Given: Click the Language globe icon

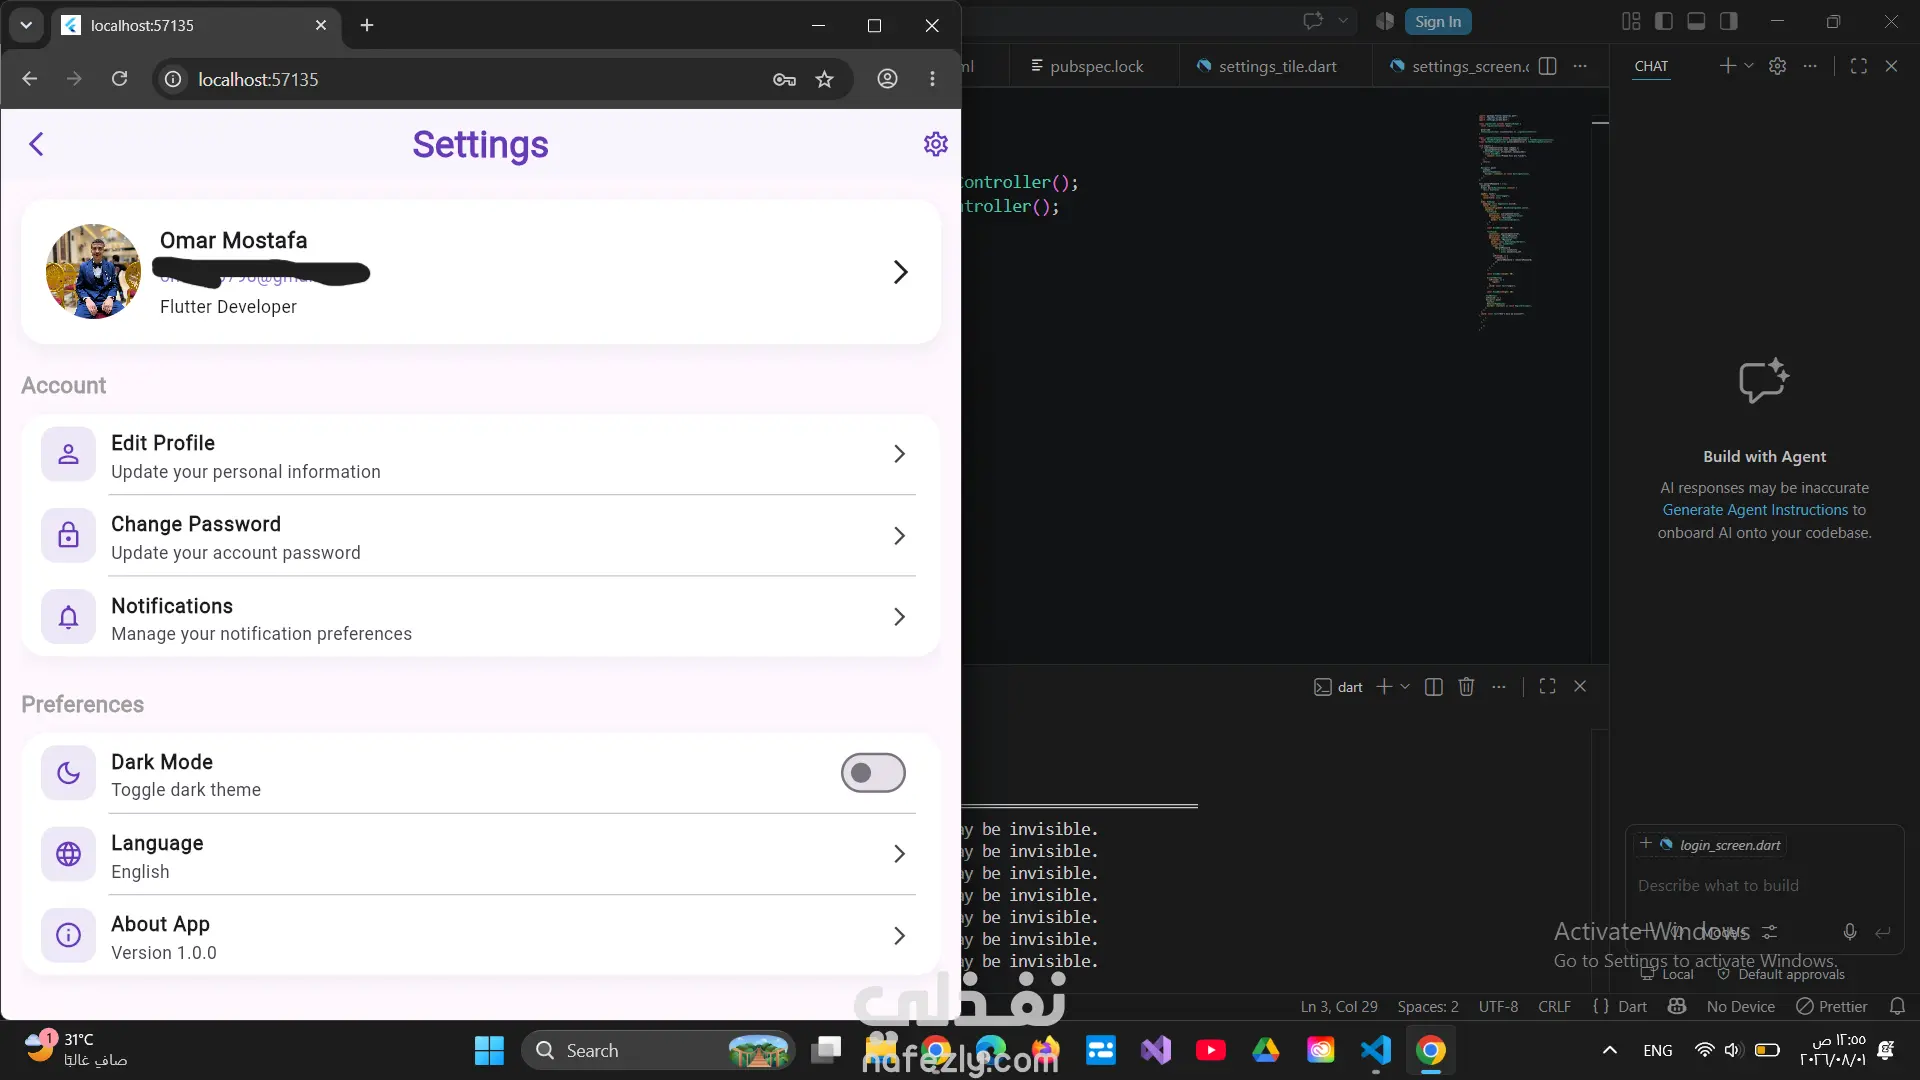Looking at the screenshot, I should pyautogui.click(x=68, y=854).
